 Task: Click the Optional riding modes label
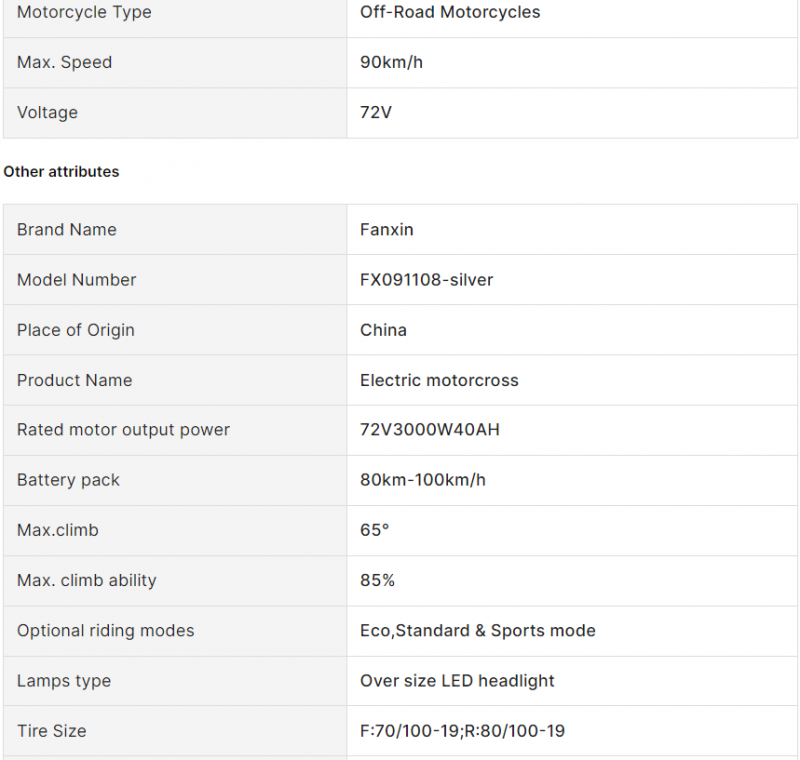coord(106,631)
